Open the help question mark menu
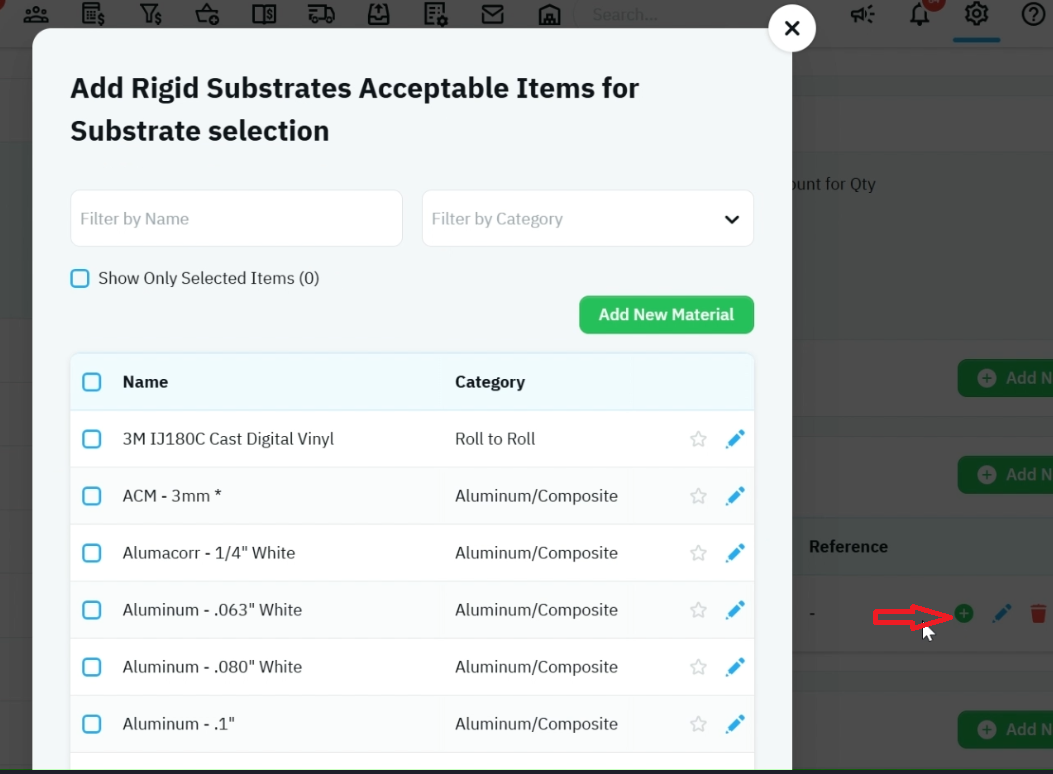The width and height of the screenshot is (1053, 774). tap(1033, 14)
